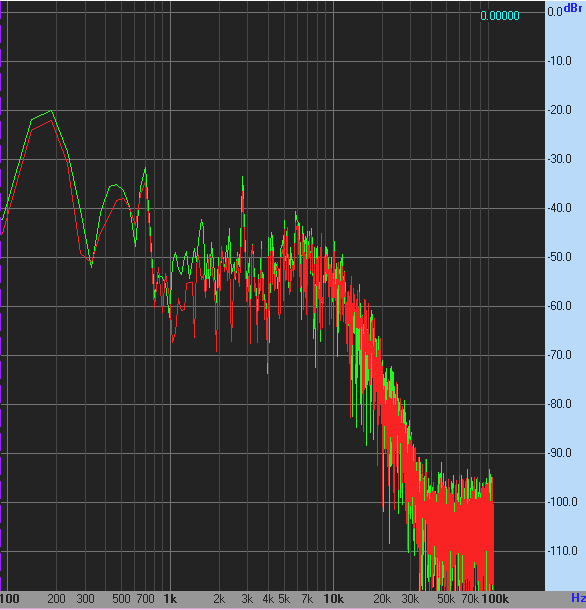
Task: Click the spectrum peak near 700 Hz
Action: pyautogui.click(x=145, y=169)
